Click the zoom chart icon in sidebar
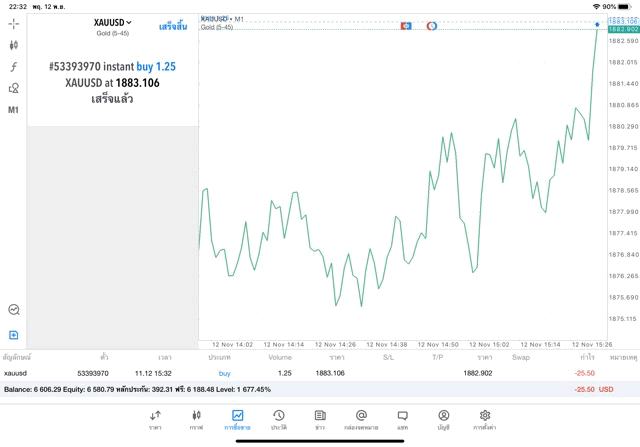 (x=14, y=310)
